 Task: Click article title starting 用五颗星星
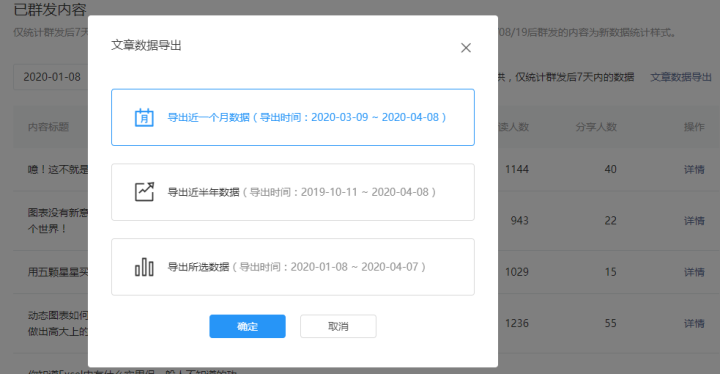58,272
